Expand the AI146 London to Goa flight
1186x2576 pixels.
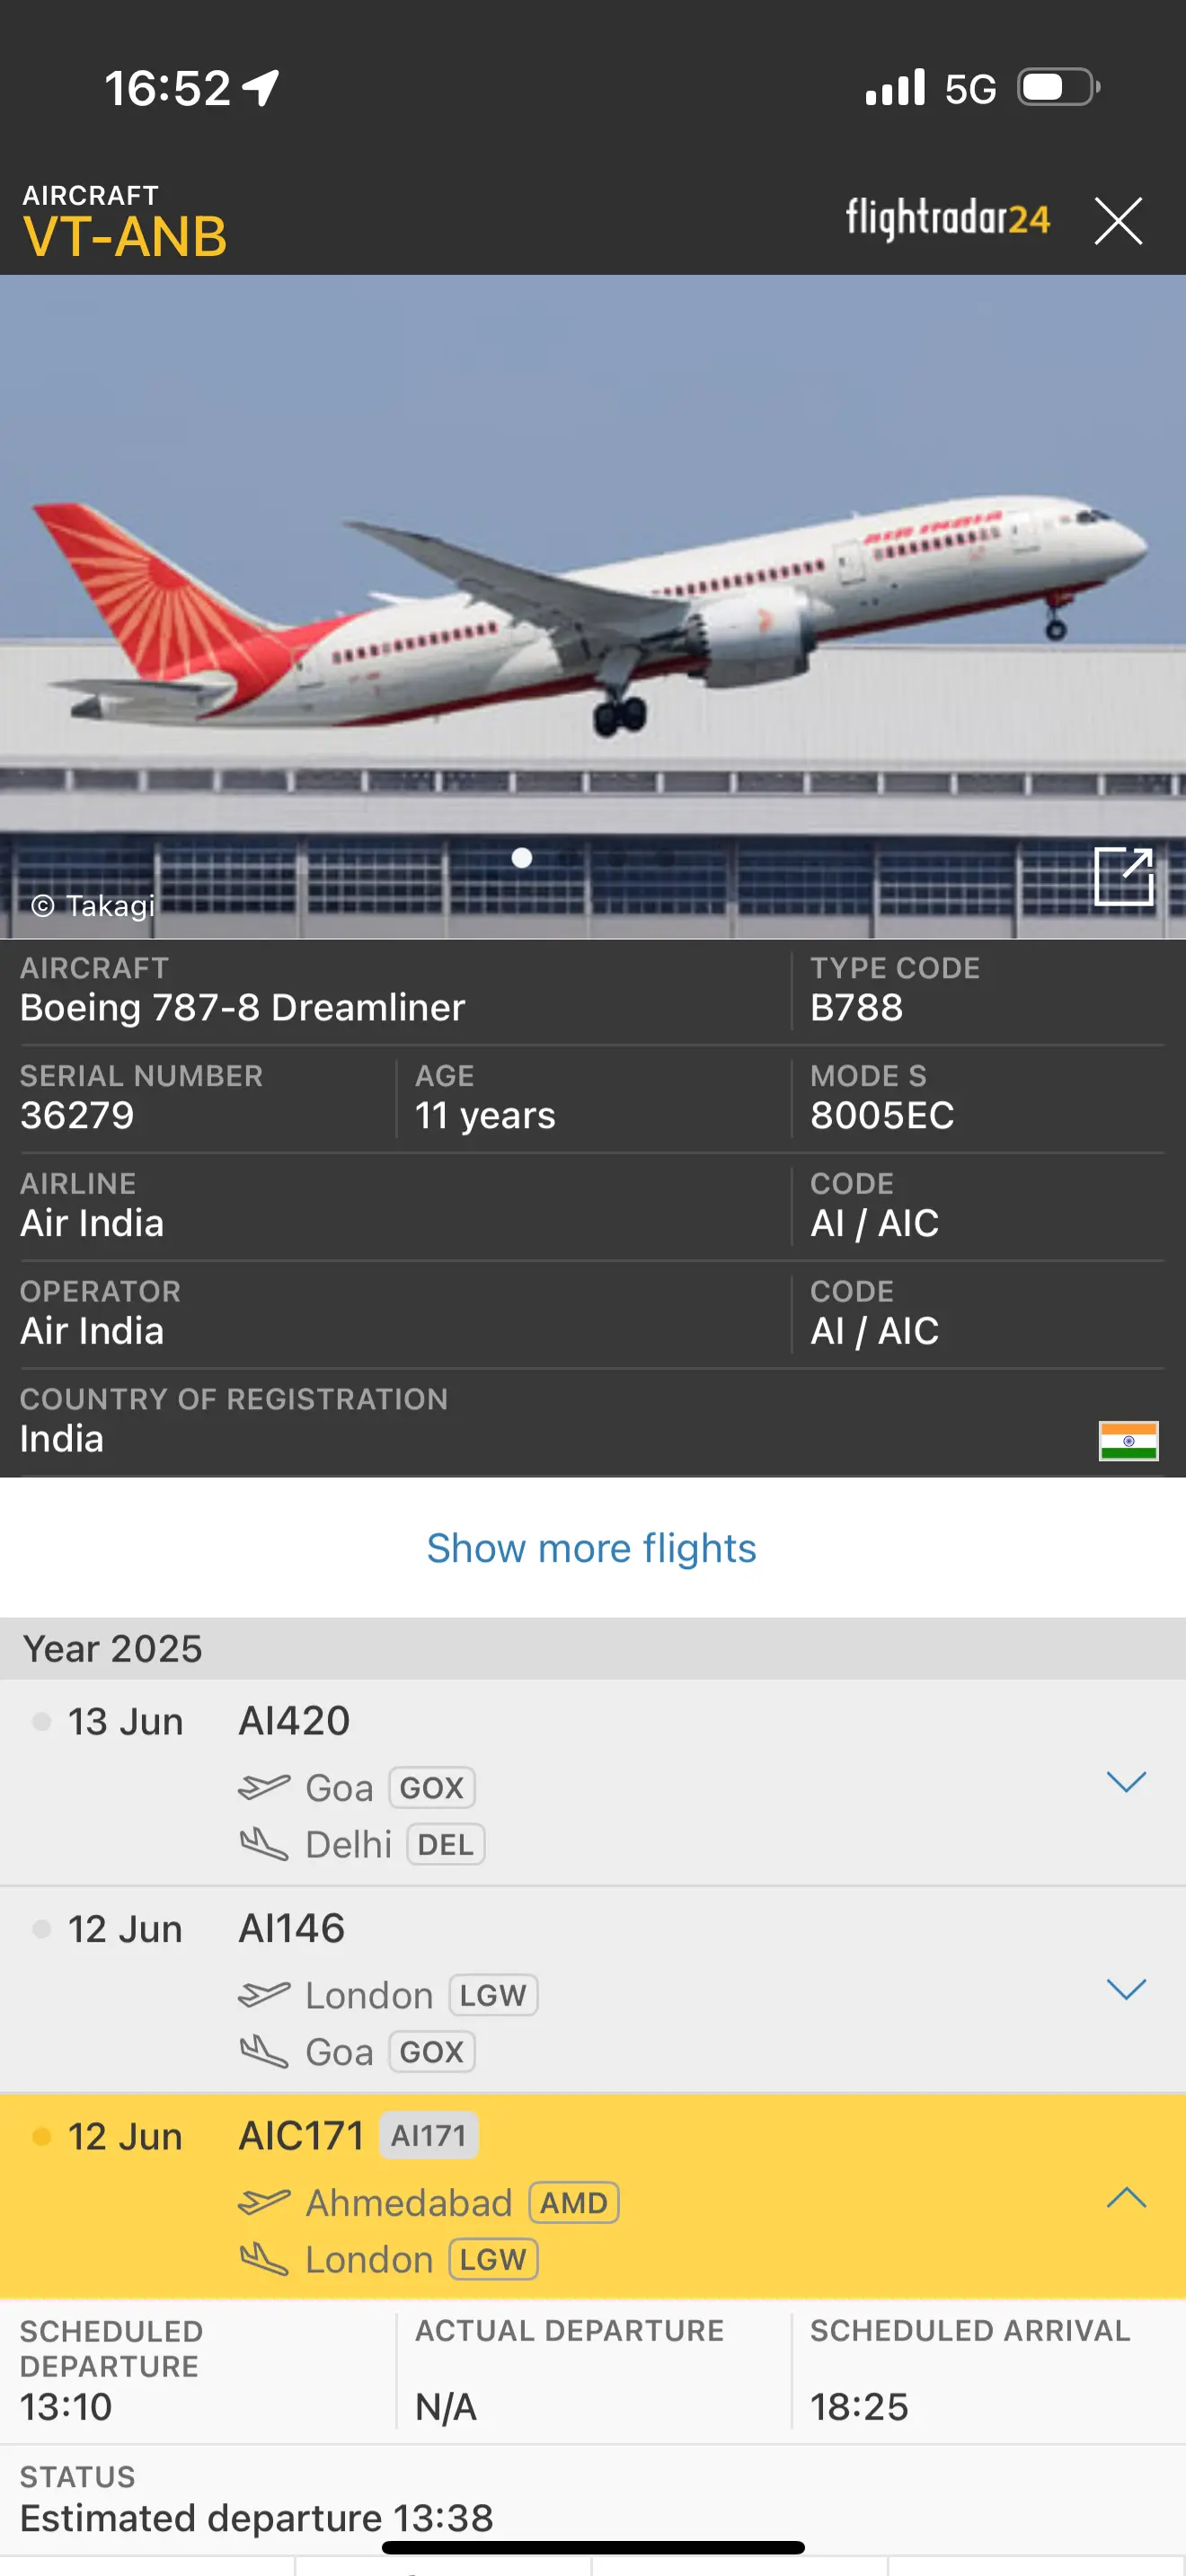tap(1126, 1989)
